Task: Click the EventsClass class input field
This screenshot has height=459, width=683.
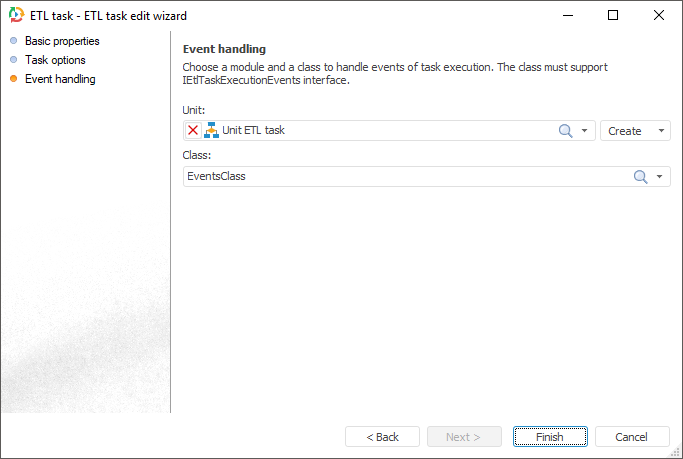Action: pyautogui.click(x=400, y=177)
